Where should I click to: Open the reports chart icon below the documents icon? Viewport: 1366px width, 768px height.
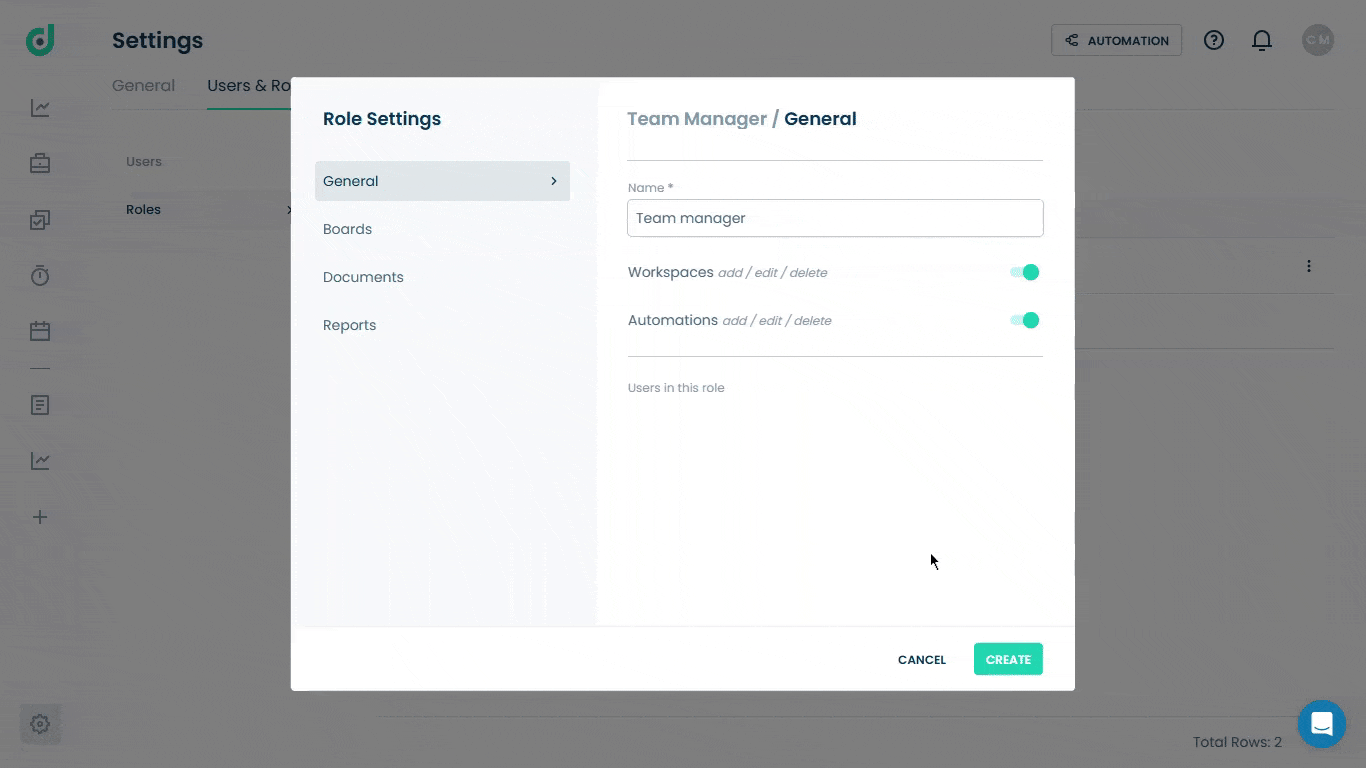tap(40, 461)
